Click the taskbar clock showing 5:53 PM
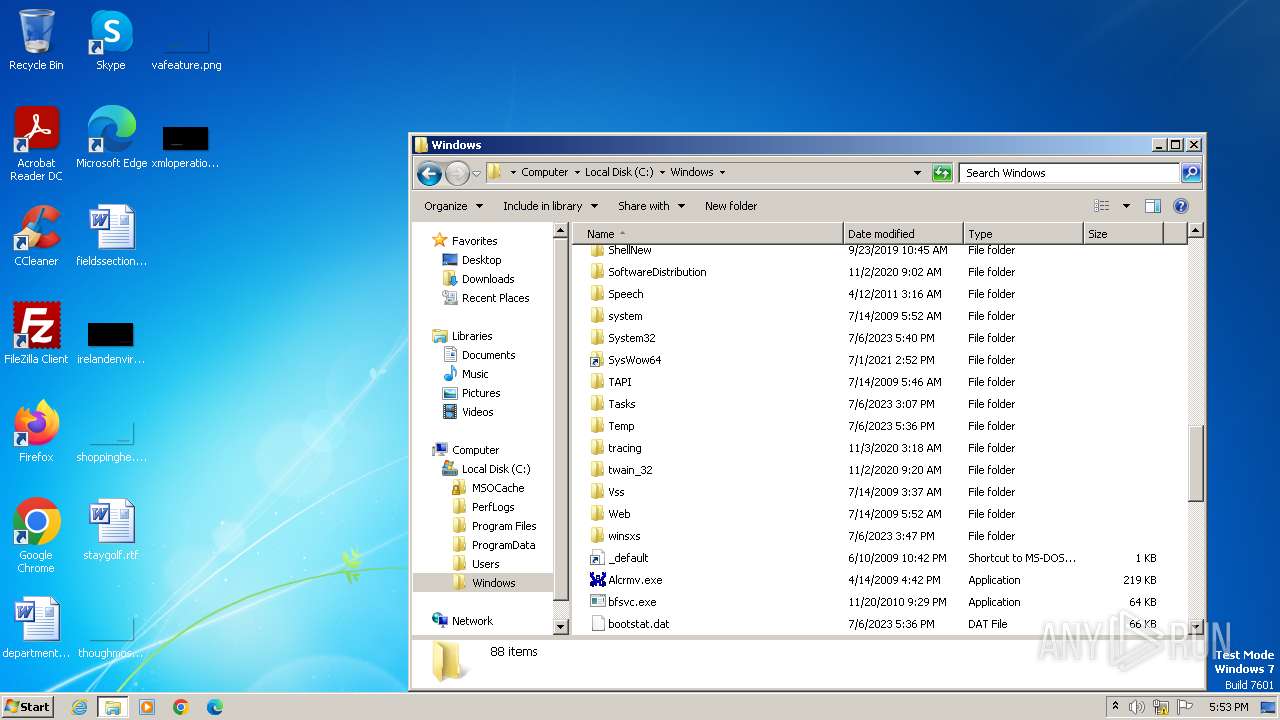This screenshot has width=1280, height=720. coord(1228,707)
